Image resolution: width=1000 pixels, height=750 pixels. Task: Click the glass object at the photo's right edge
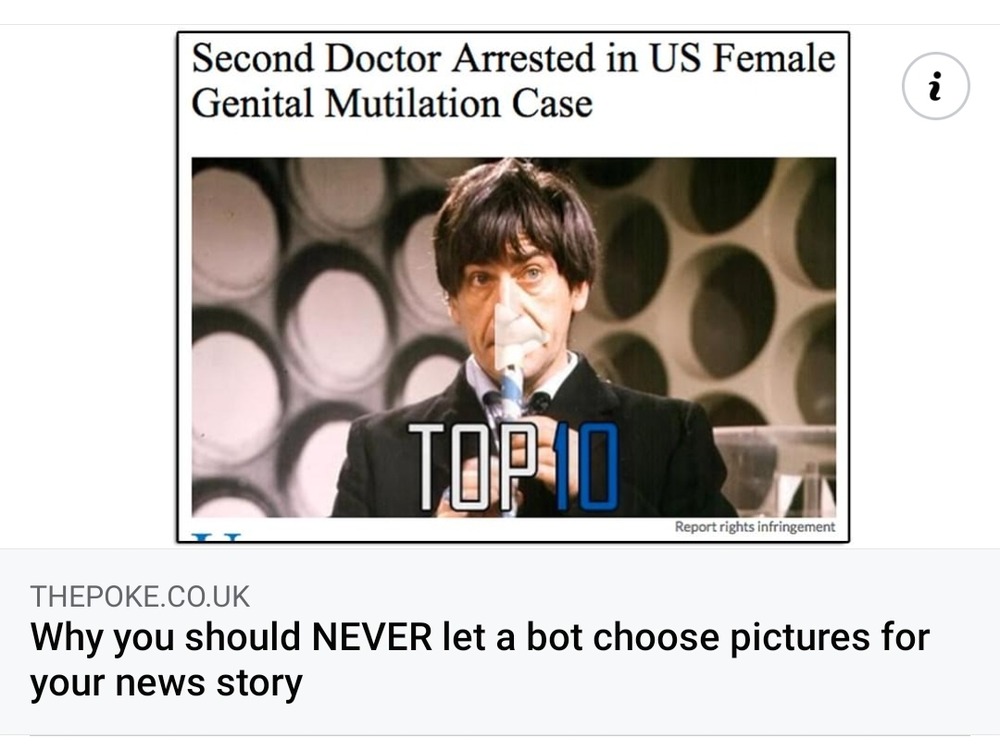pos(775,471)
